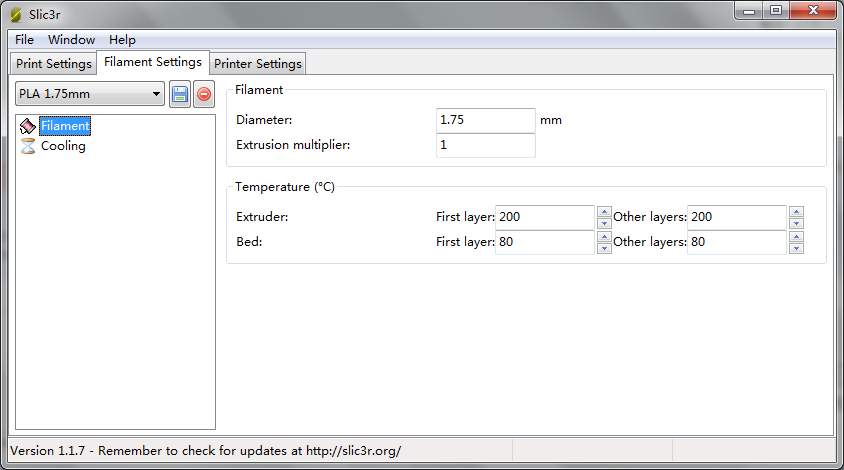Decrease bed first layer temperature
844x470 pixels.
click(604, 248)
